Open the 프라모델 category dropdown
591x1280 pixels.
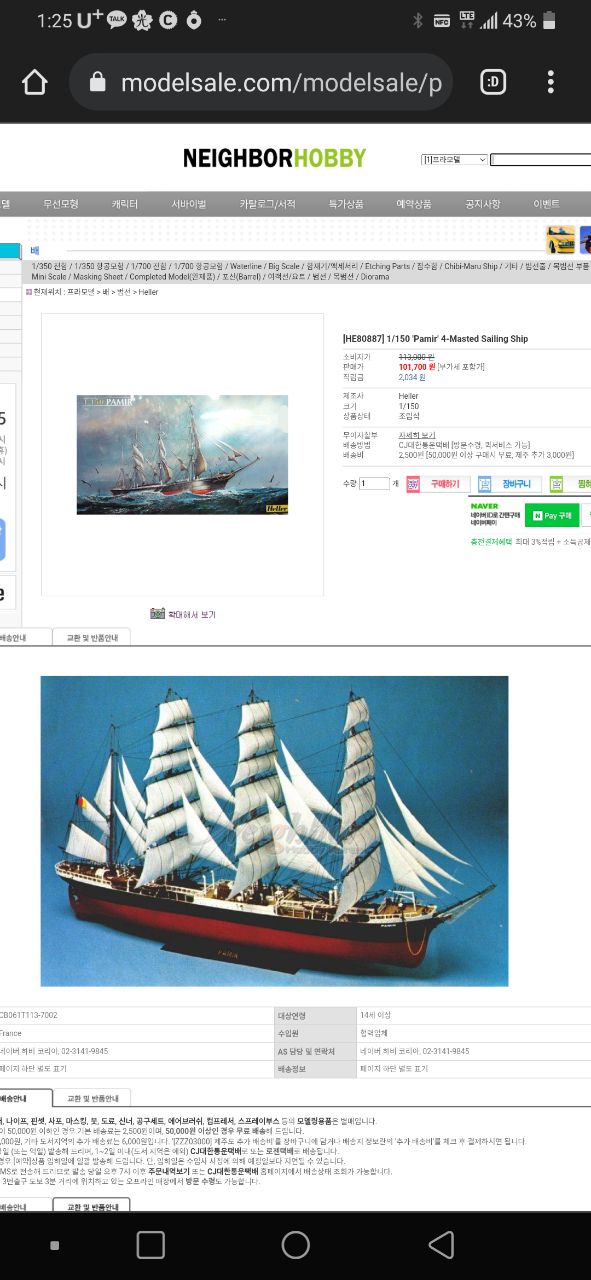(454, 159)
